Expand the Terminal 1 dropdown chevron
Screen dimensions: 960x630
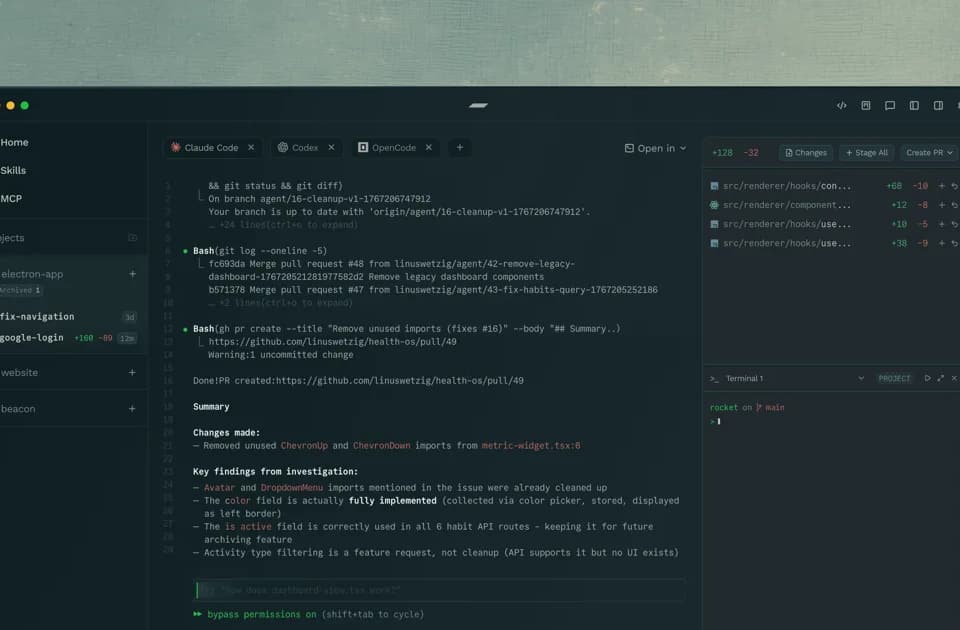861,378
